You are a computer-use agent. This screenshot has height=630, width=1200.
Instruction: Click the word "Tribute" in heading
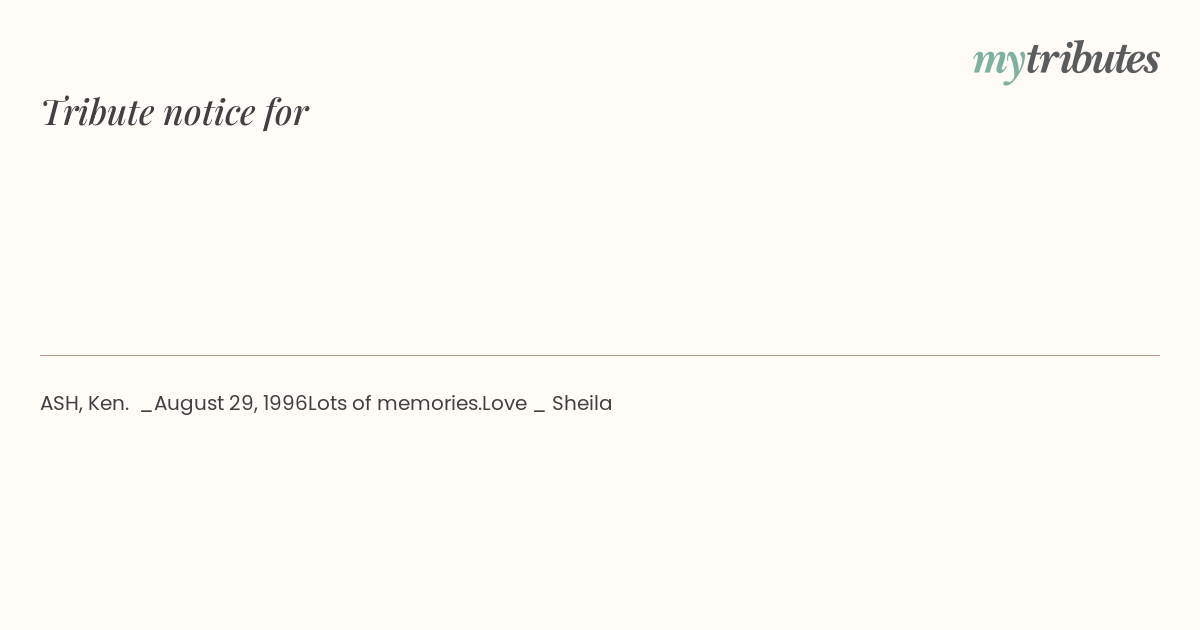tap(97, 112)
